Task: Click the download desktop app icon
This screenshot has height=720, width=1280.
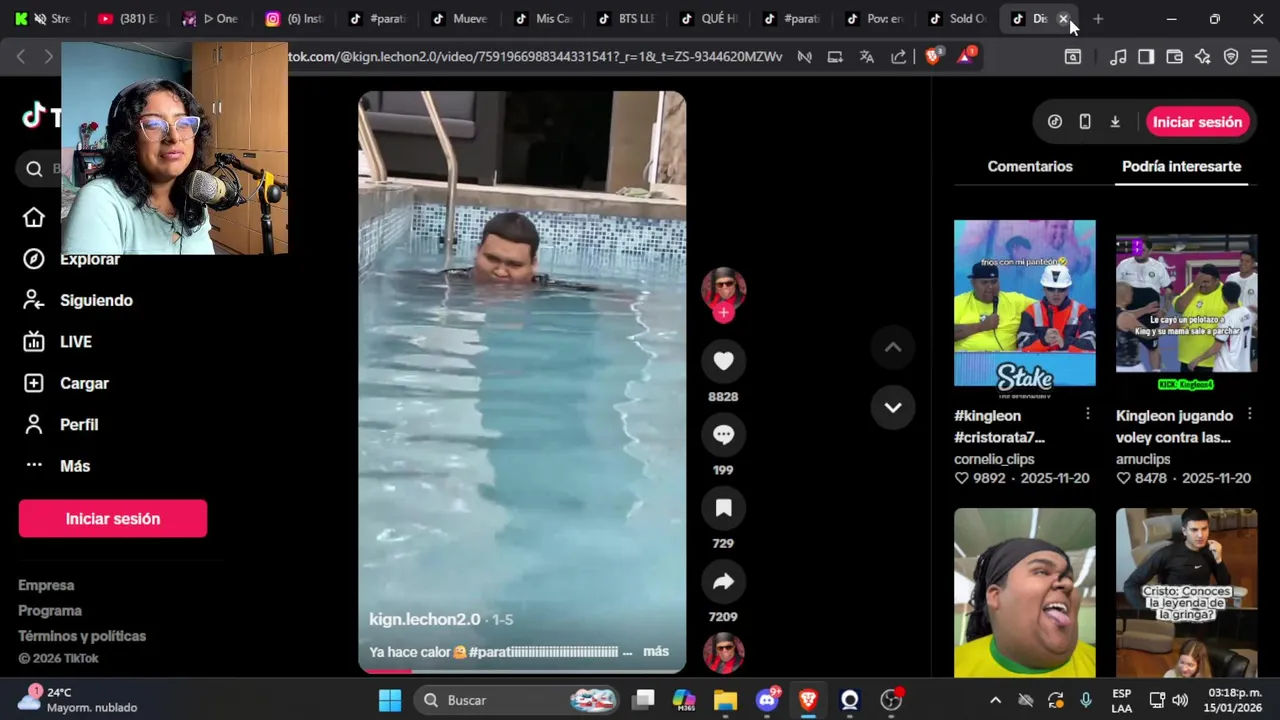Action: (1115, 122)
